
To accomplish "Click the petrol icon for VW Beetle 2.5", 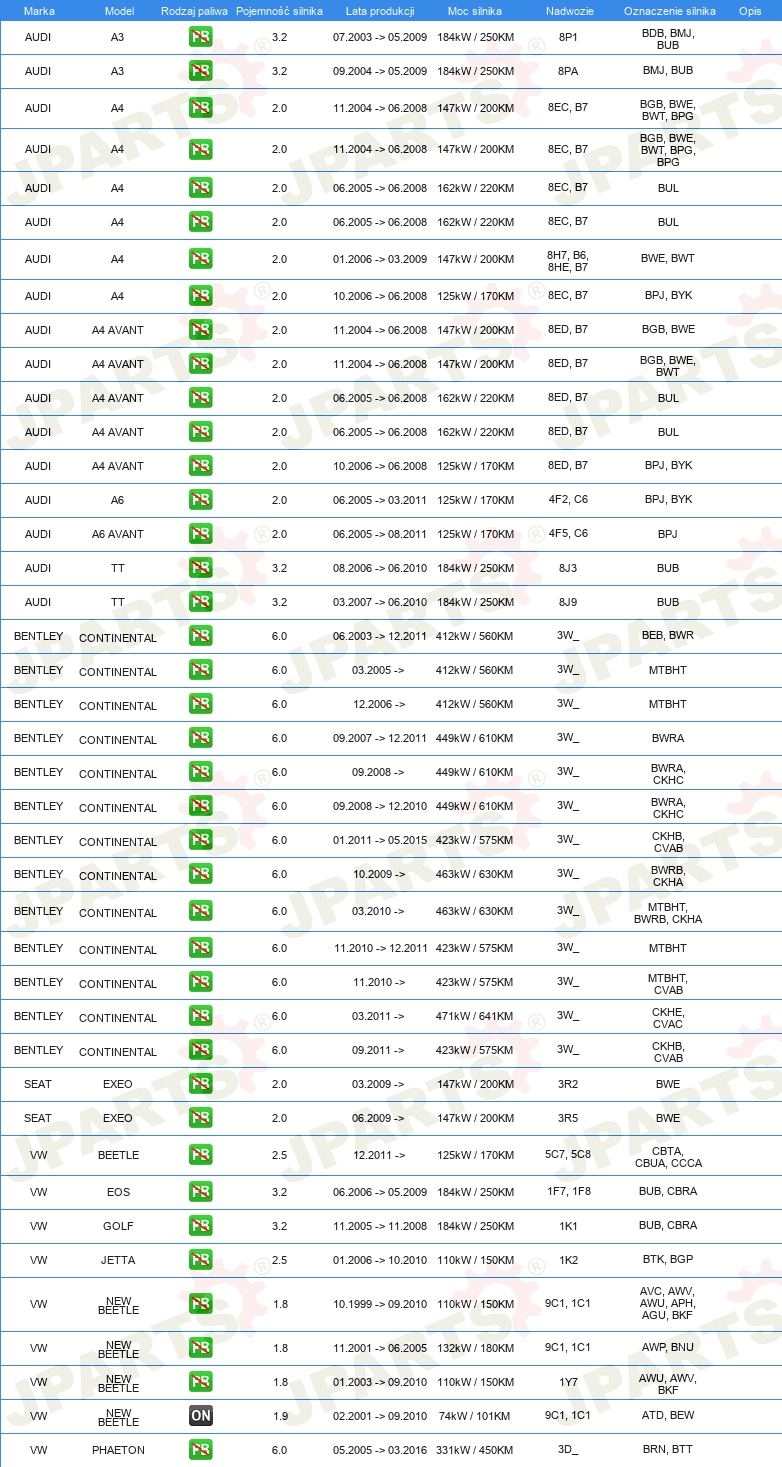I will pos(200,1155).
